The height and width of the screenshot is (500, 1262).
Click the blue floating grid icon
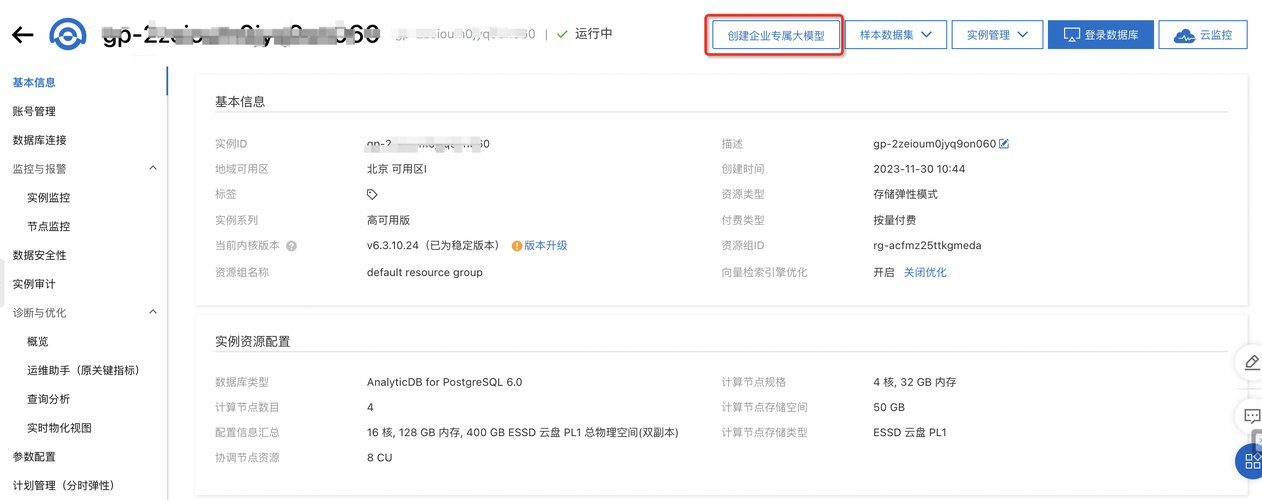1251,461
